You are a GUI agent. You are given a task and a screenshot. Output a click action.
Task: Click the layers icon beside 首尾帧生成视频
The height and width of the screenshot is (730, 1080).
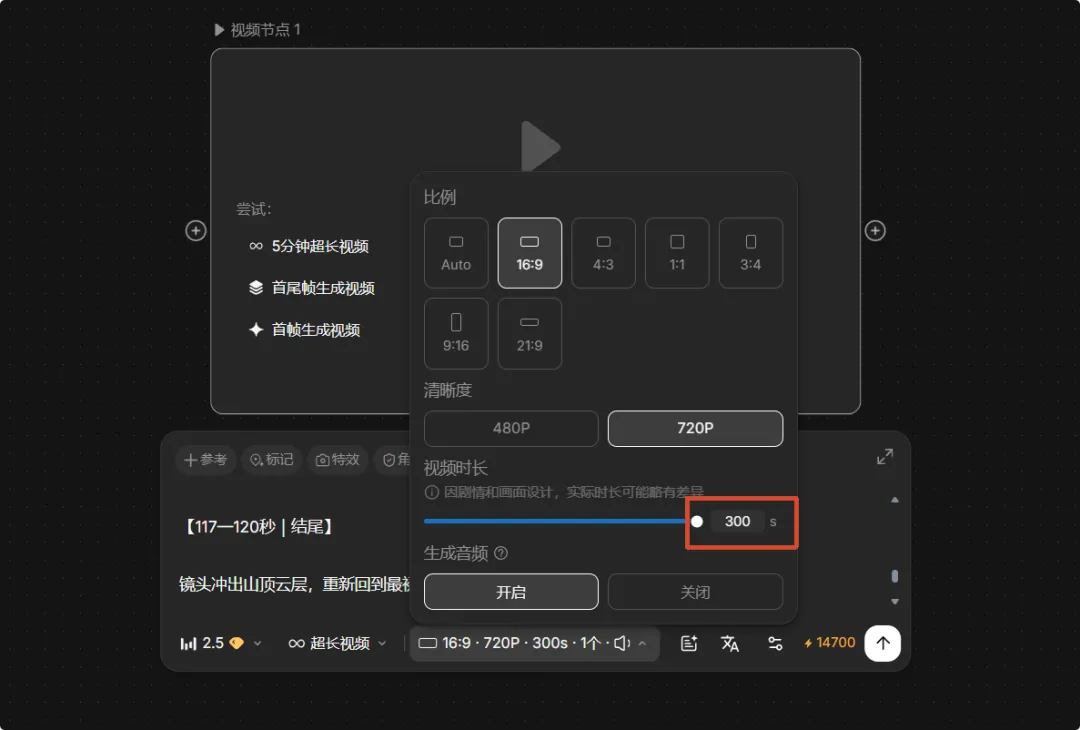pyautogui.click(x=256, y=288)
